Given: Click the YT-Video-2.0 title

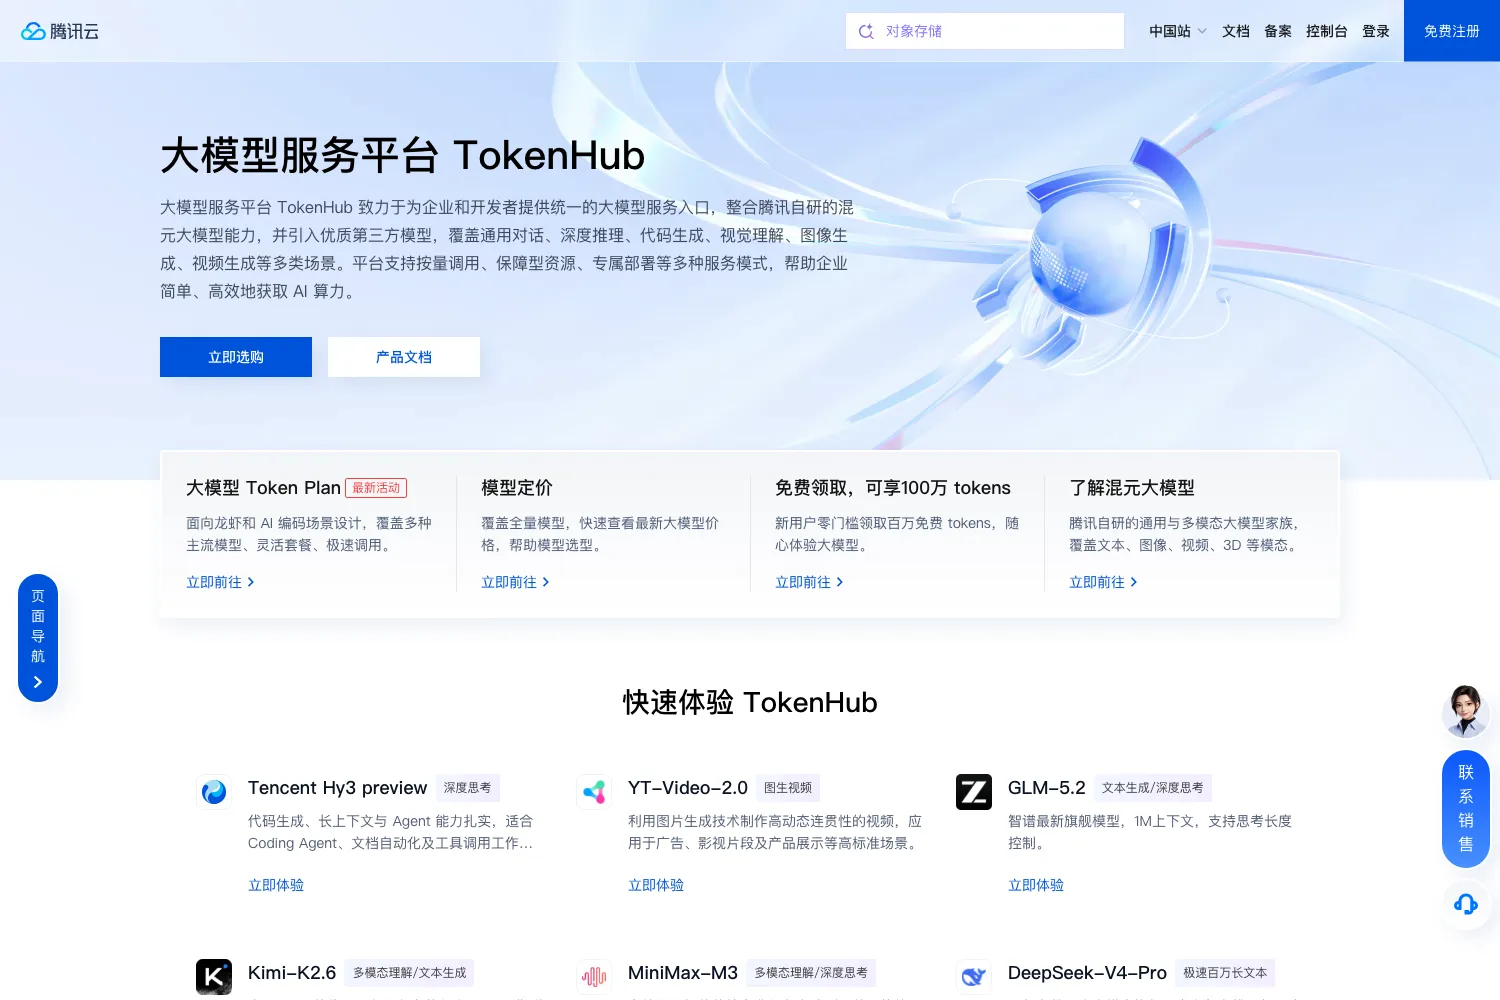Looking at the screenshot, I should coord(688,788).
